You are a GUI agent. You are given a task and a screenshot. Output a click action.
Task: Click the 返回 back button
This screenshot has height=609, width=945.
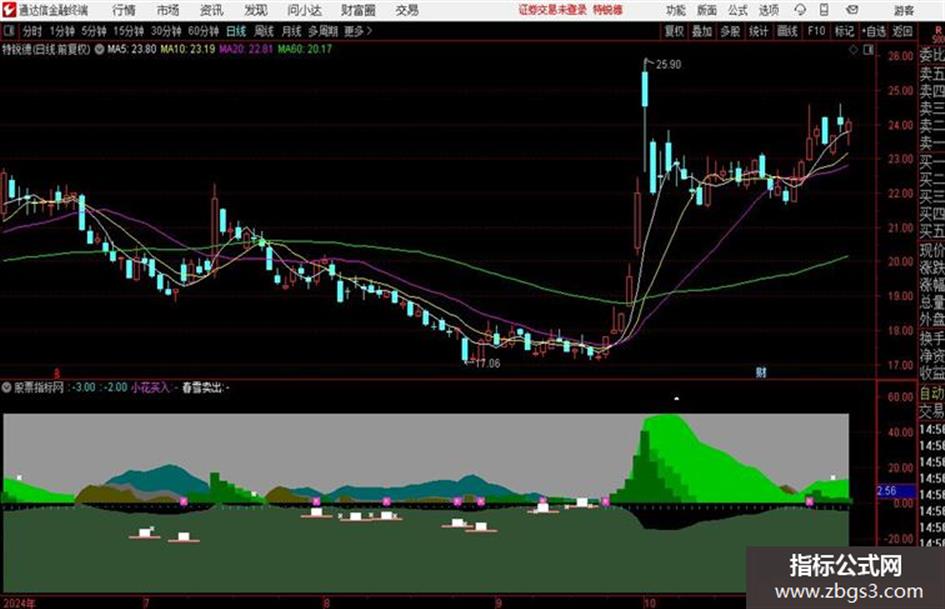coord(902,31)
